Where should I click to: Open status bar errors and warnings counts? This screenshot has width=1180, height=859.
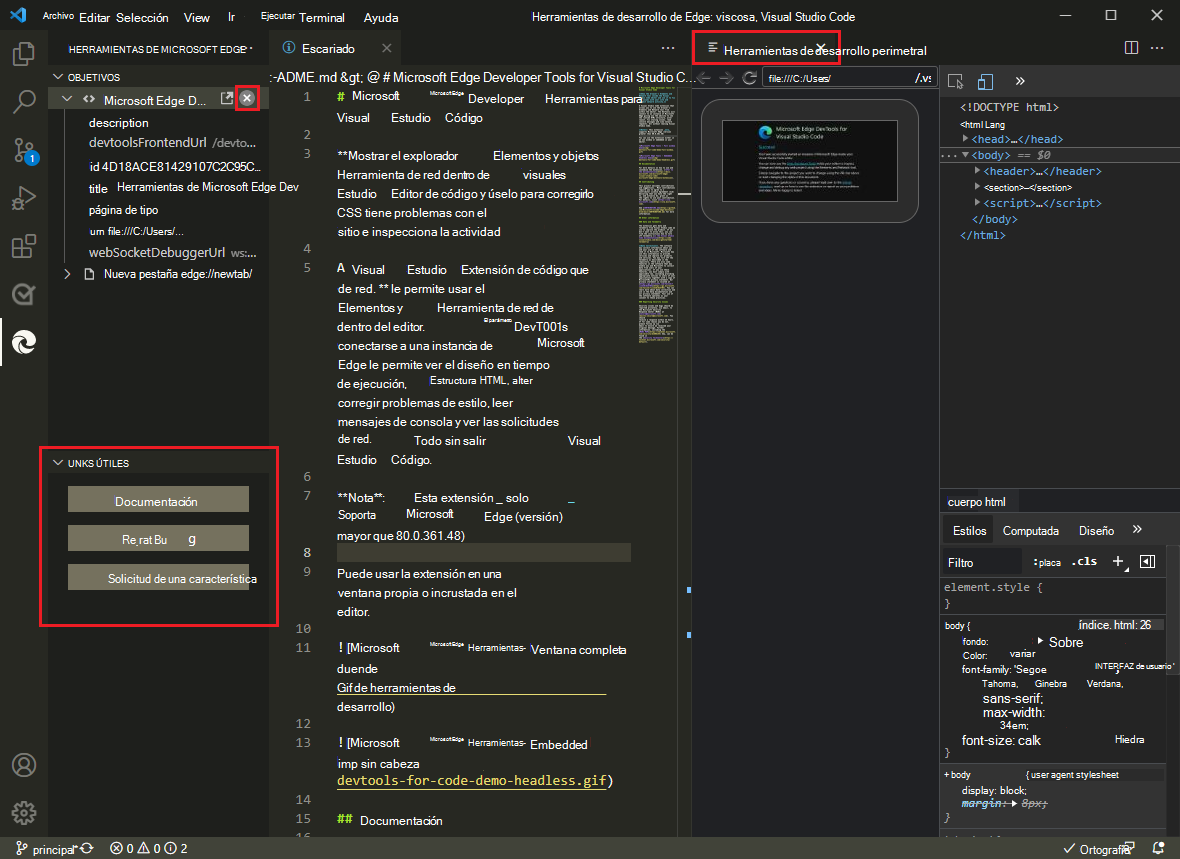(148, 848)
